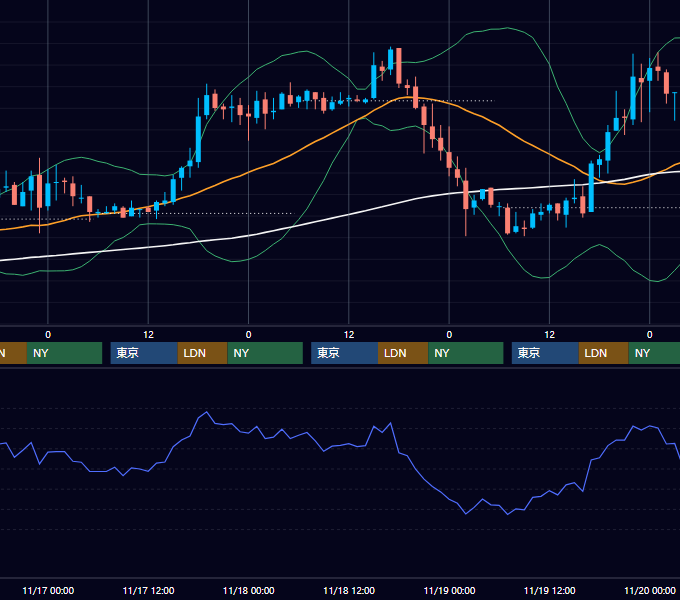Click the 11/19 00:00 time axis label
Viewport: 680px width, 600px height.
[x=449, y=590]
